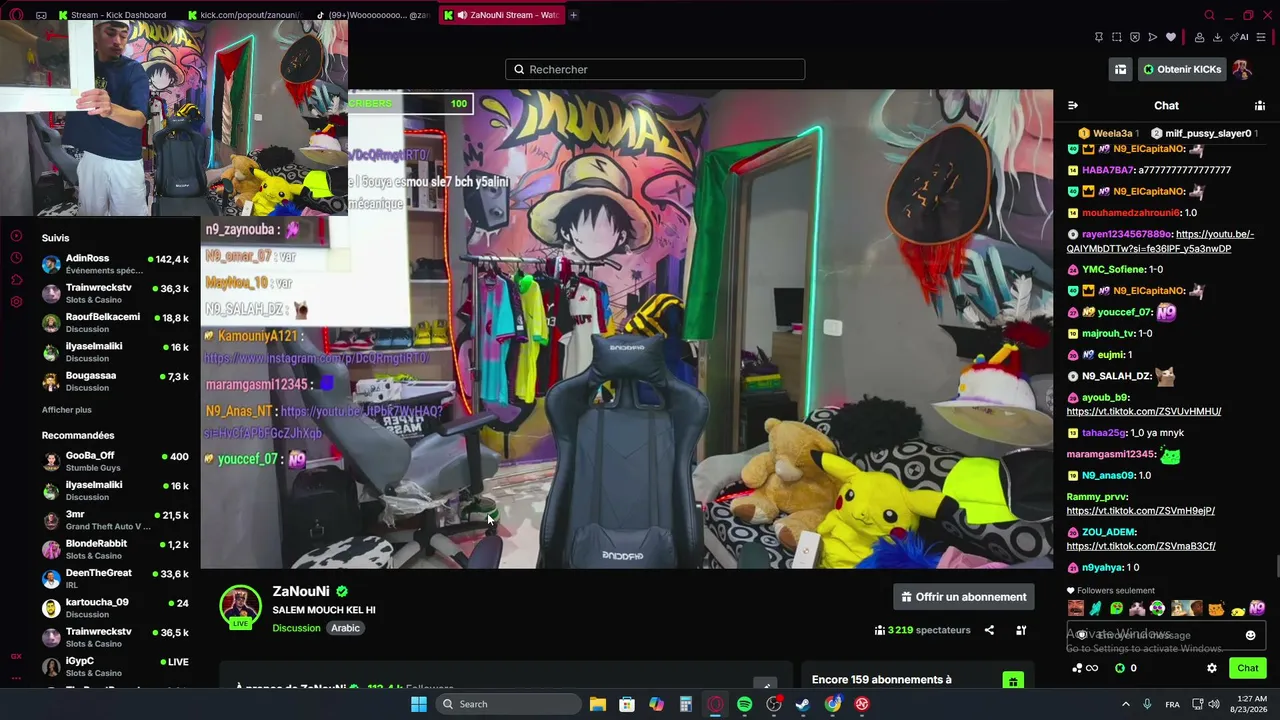Image resolution: width=1280 pixels, height=720 pixels.
Task: Open a new browser tab
Action: [x=574, y=15]
